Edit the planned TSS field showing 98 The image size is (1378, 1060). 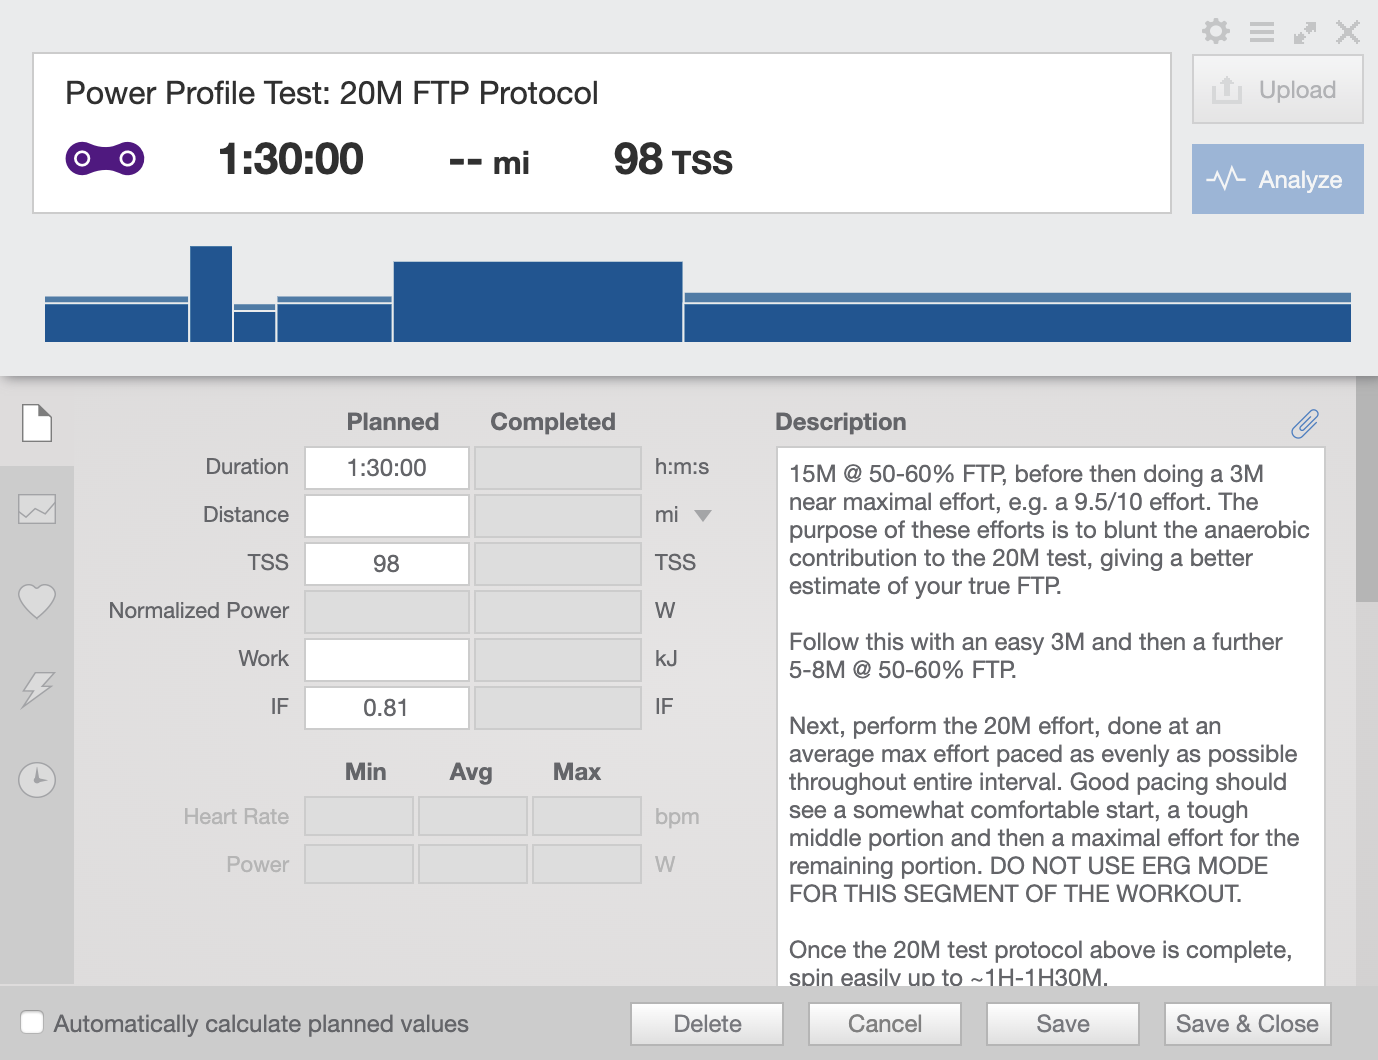point(387,564)
